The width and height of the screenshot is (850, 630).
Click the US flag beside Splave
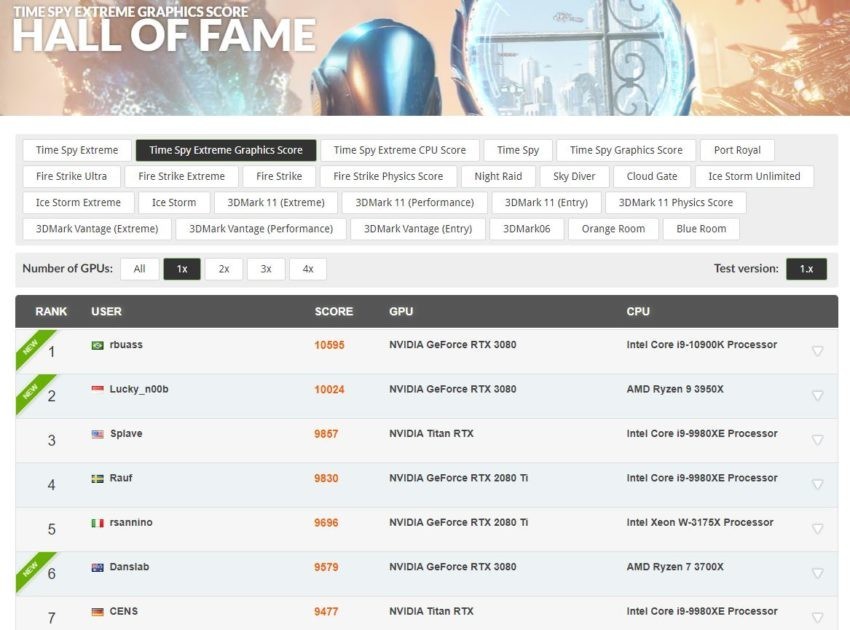[x=97, y=434]
